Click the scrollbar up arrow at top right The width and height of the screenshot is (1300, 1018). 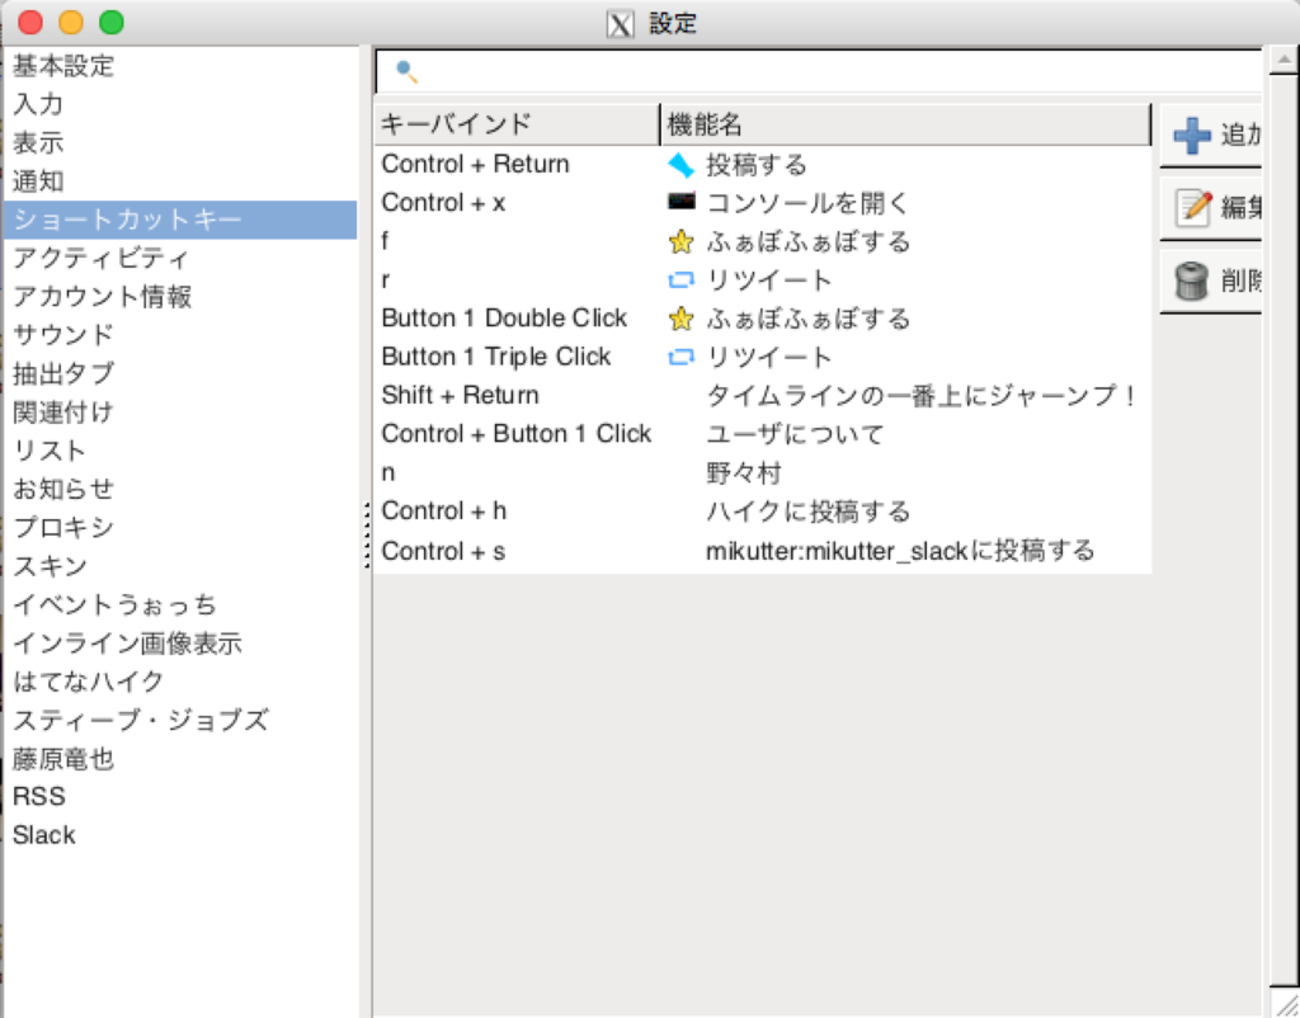click(x=1284, y=61)
